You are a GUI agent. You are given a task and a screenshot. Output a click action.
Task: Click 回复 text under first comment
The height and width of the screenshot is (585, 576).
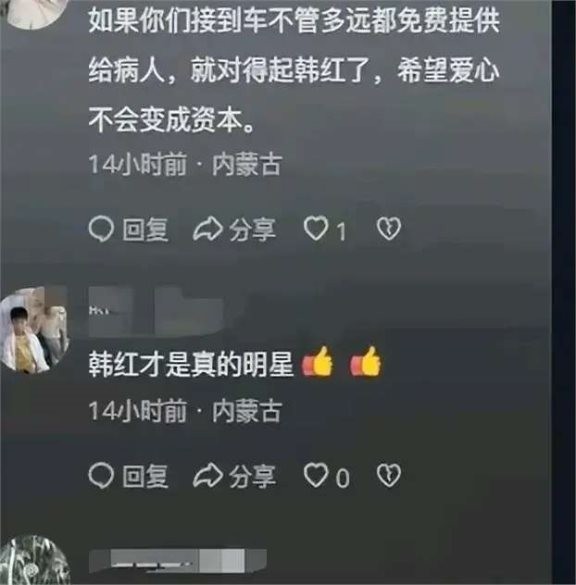click(145, 229)
